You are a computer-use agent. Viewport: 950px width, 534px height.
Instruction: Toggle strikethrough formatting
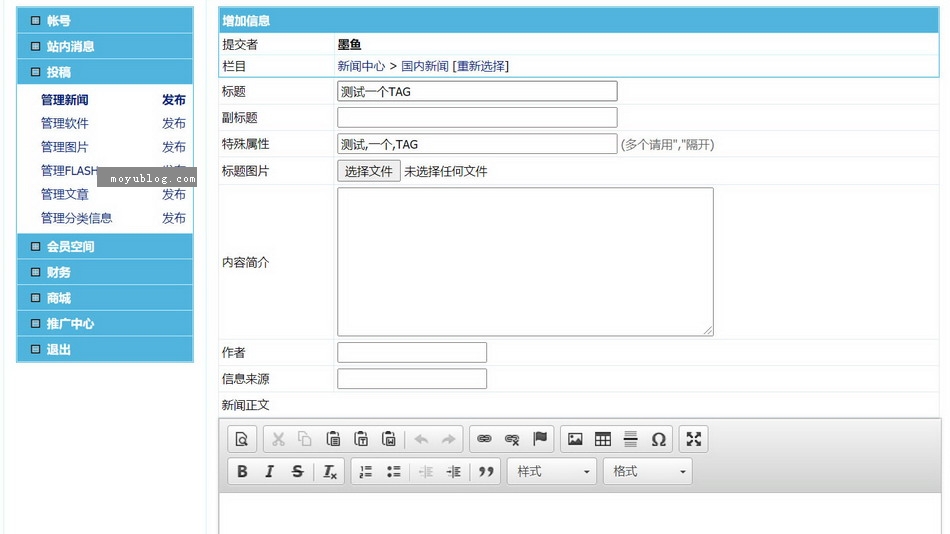click(297, 472)
